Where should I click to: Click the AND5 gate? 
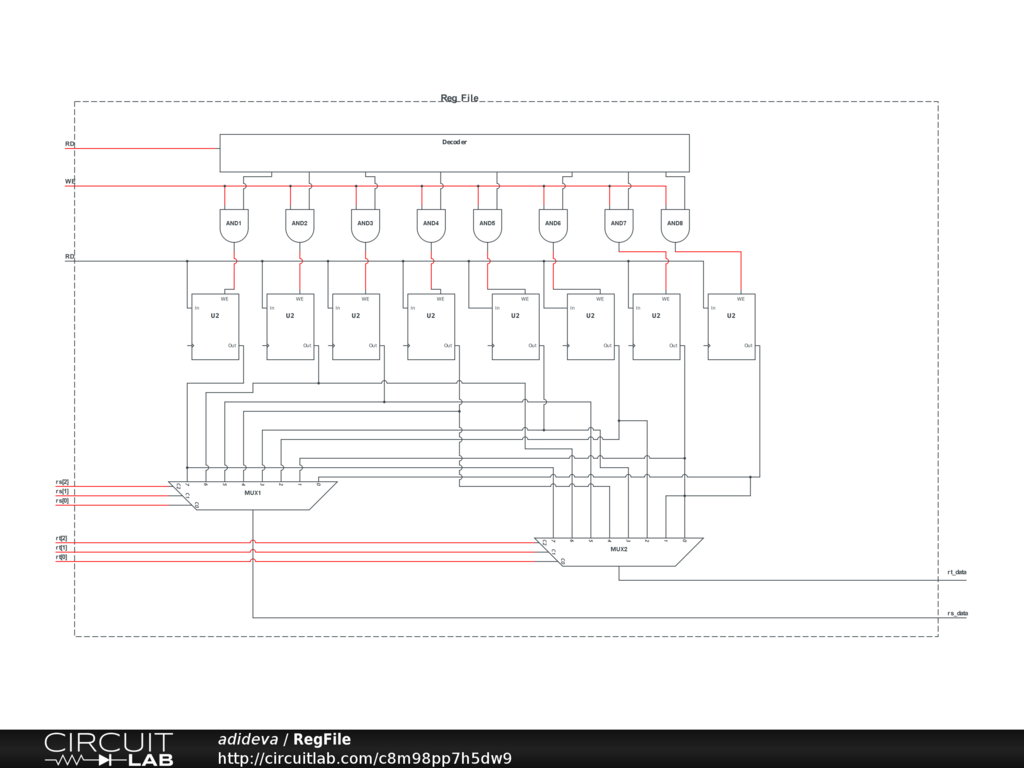pos(487,225)
